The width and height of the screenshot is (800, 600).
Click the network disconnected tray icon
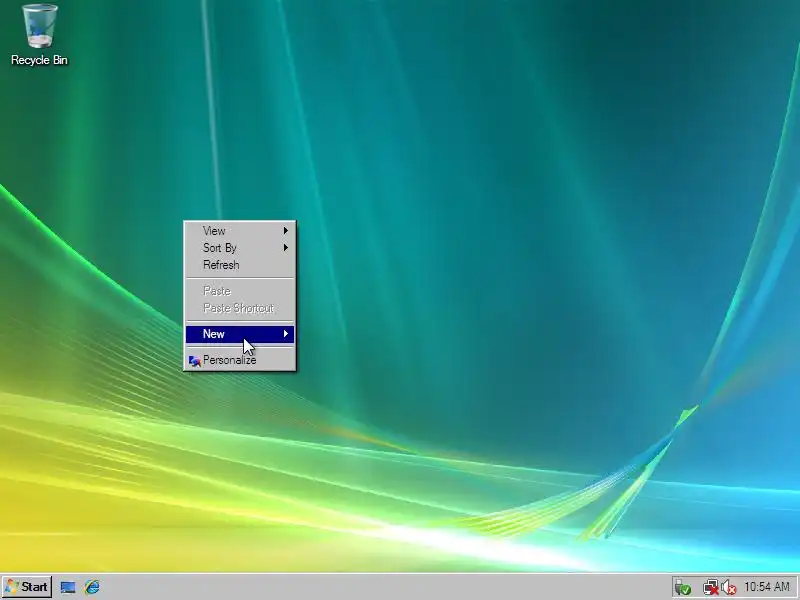point(710,588)
